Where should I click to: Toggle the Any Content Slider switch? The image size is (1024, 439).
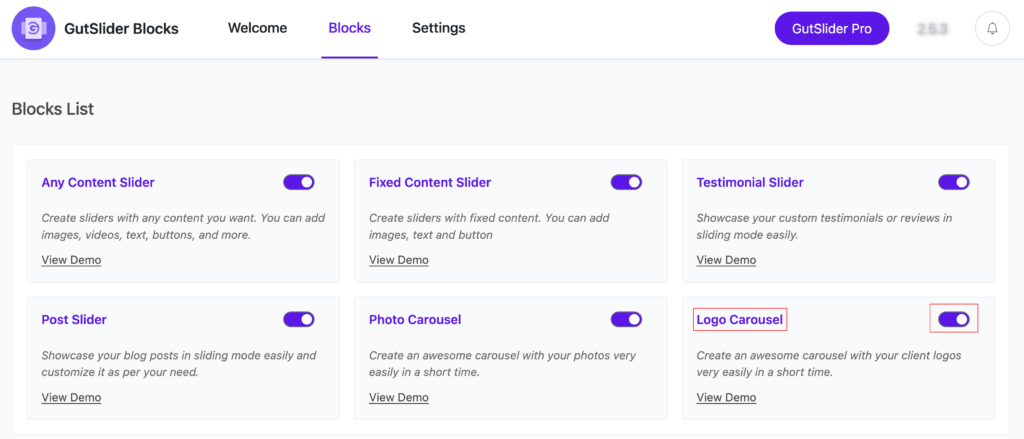point(299,182)
